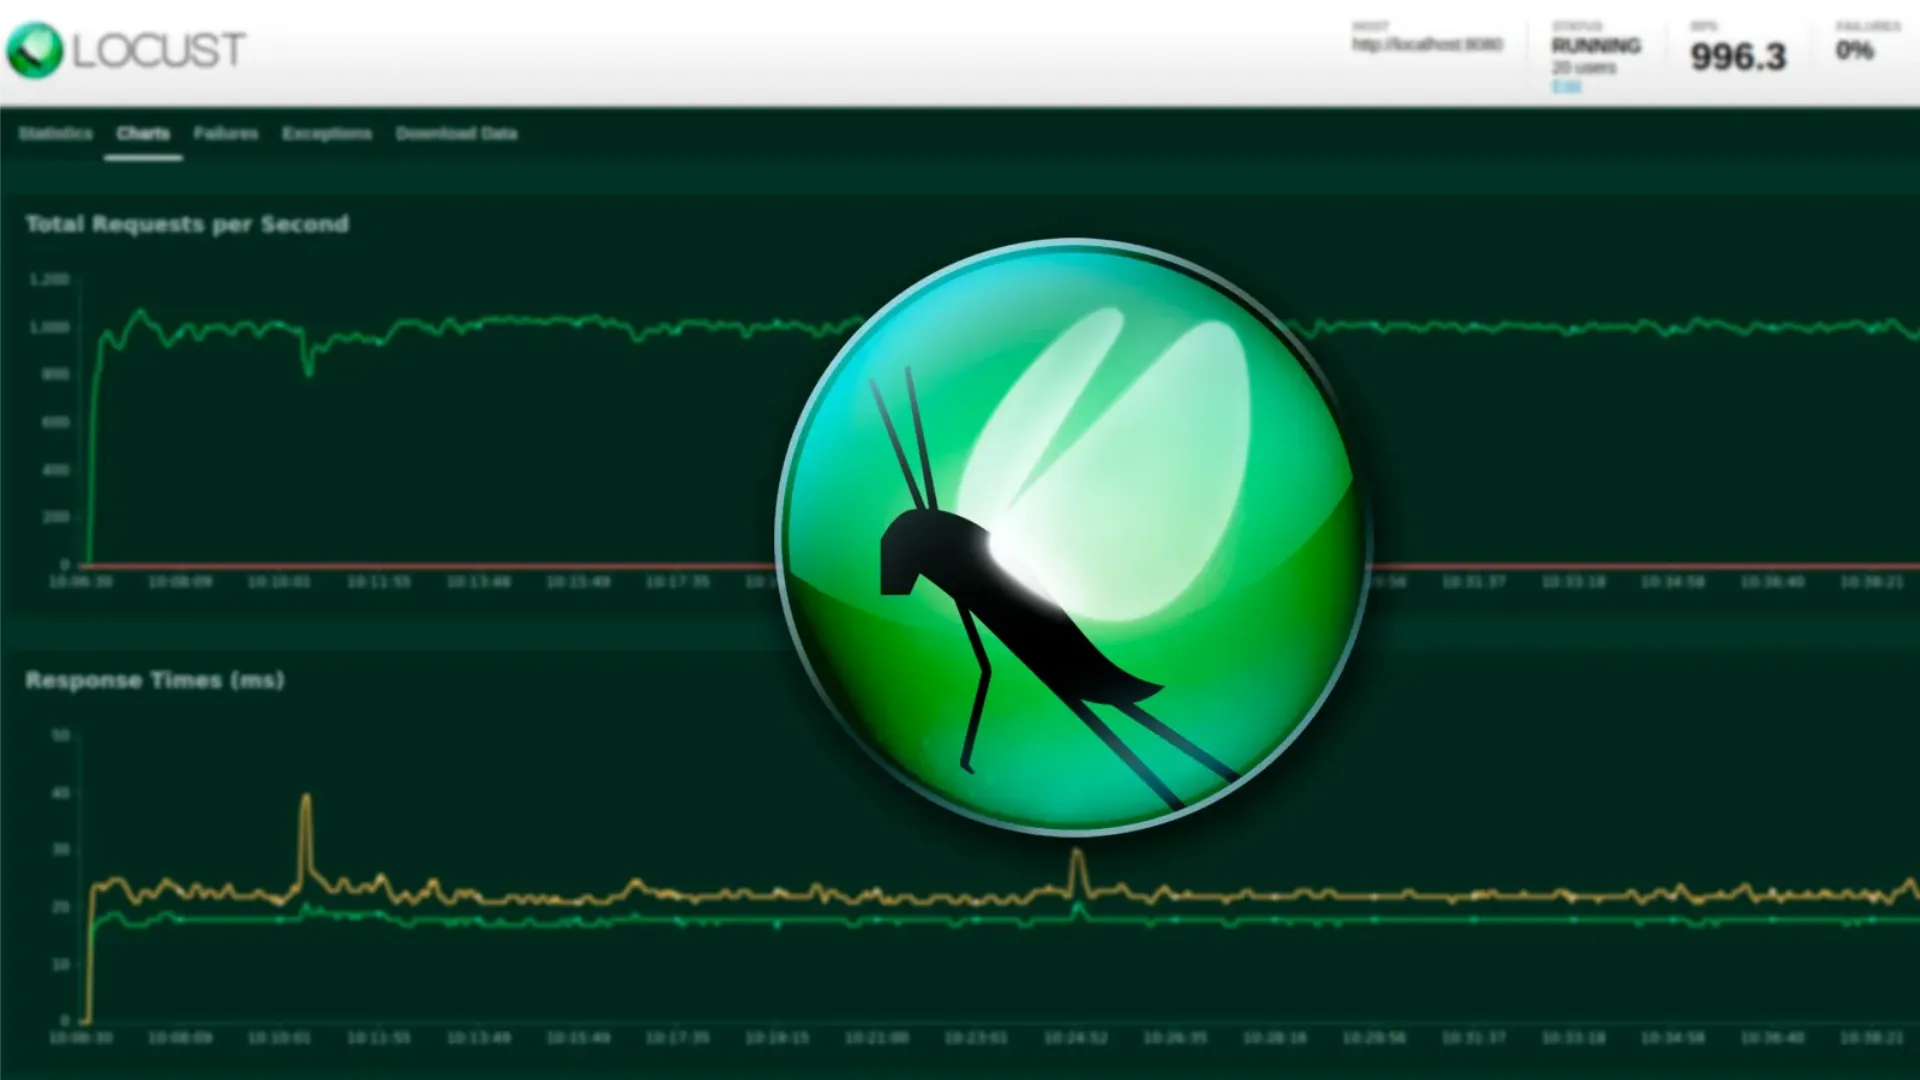Click the 20 users count text
Screen dimensions: 1920x1080
pyautogui.click(x=1583, y=67)
